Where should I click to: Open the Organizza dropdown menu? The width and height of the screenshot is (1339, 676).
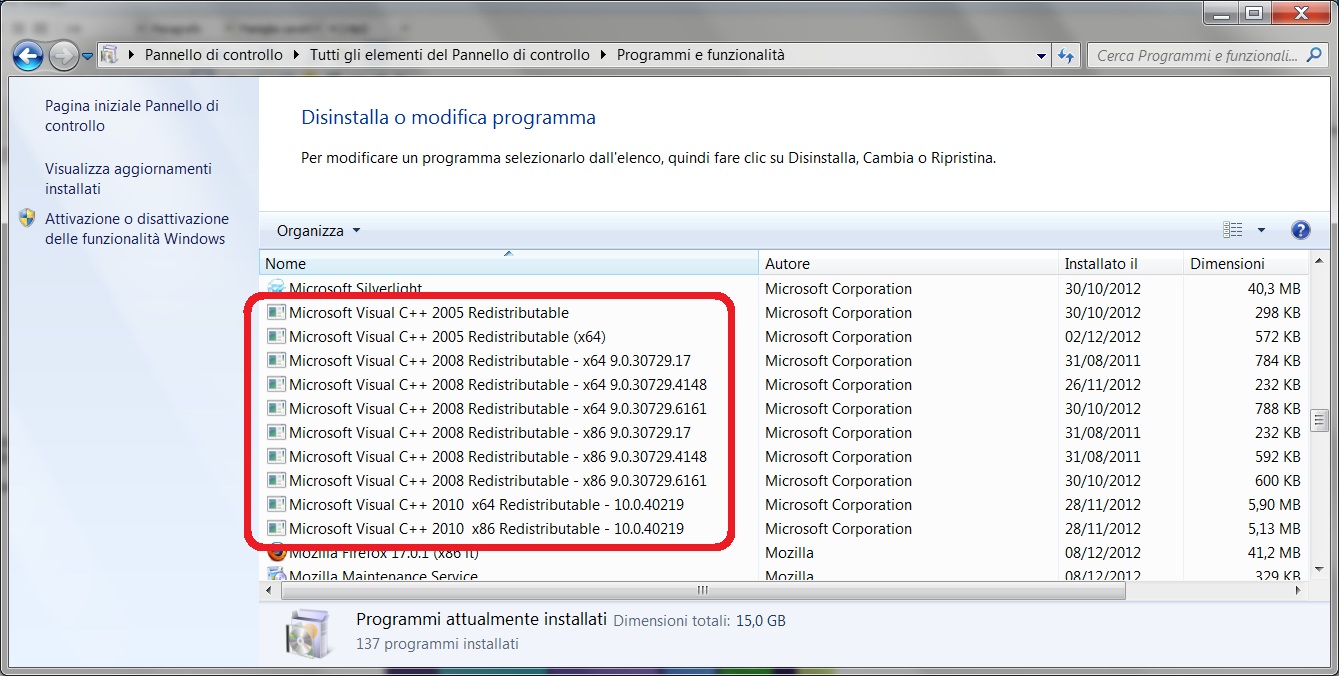(x=319, y=231)
